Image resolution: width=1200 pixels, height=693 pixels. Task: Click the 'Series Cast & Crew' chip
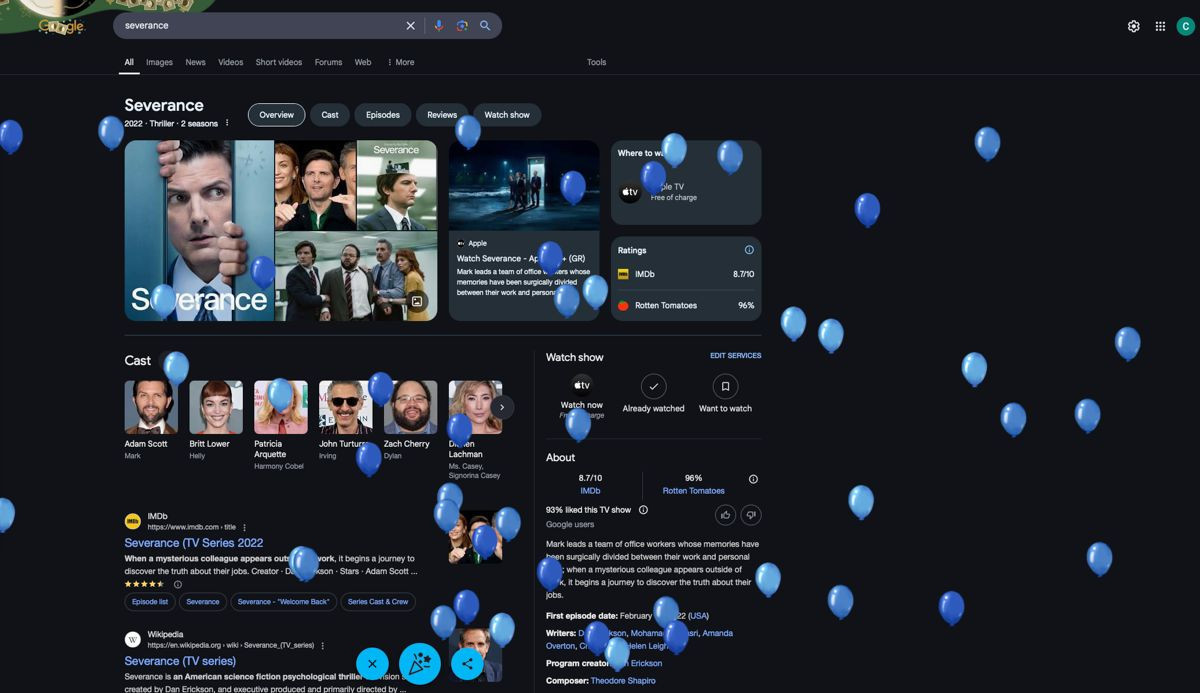(378, 602)
